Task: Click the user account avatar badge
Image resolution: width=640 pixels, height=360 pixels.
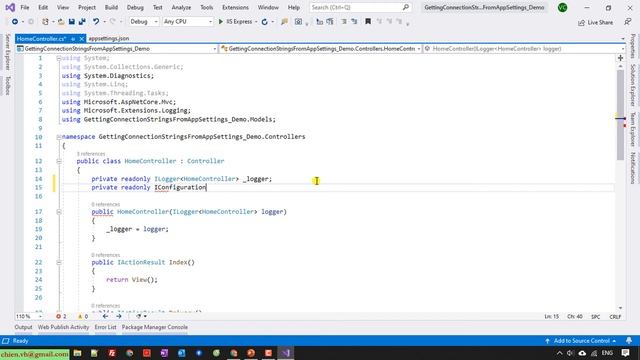Action: click(x=562, y=7)
